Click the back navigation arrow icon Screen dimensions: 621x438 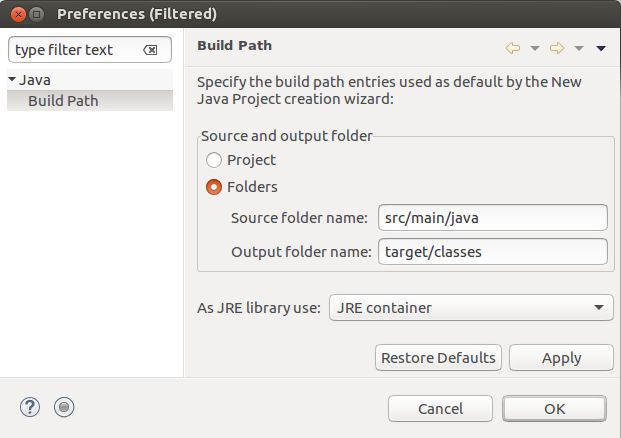512,48
